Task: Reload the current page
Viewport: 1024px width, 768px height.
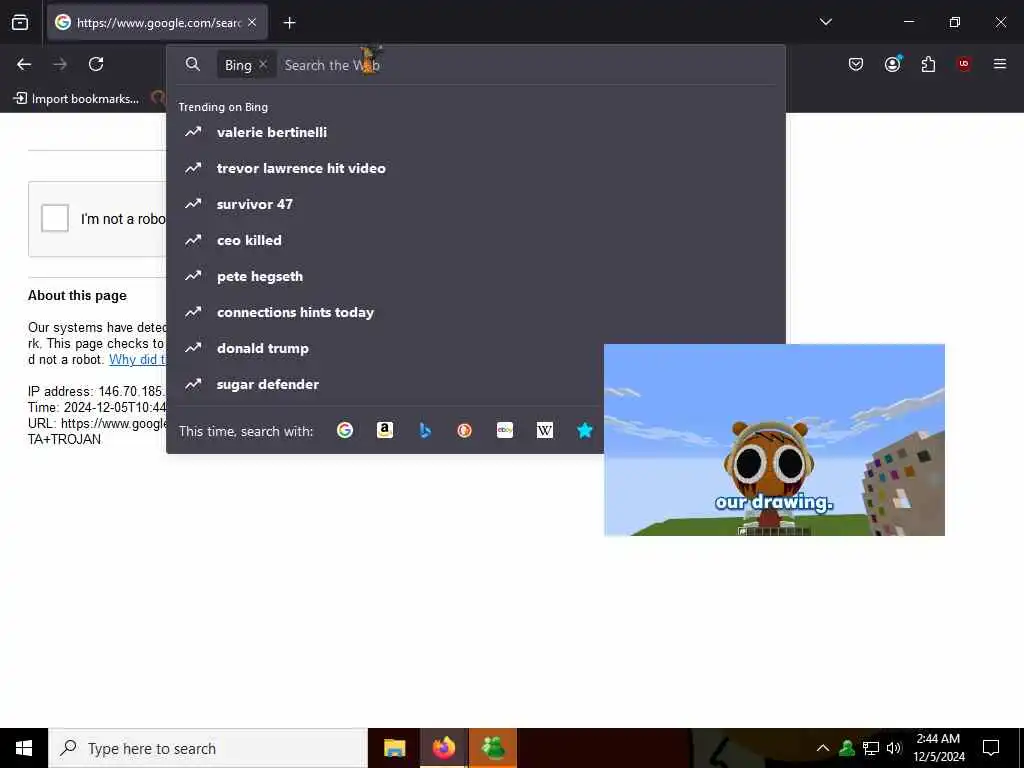Action: tap(96, 64)
